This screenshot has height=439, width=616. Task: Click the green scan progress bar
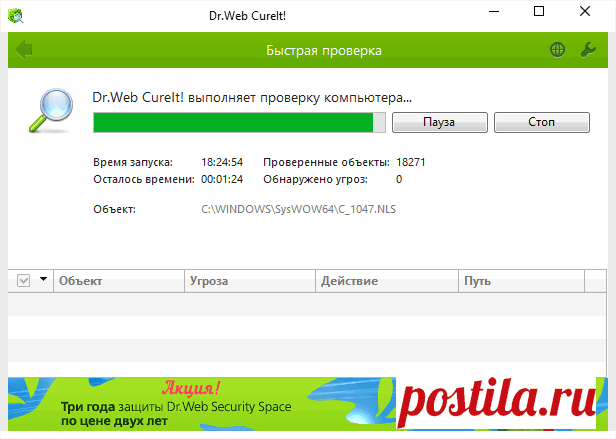[239, 122]
